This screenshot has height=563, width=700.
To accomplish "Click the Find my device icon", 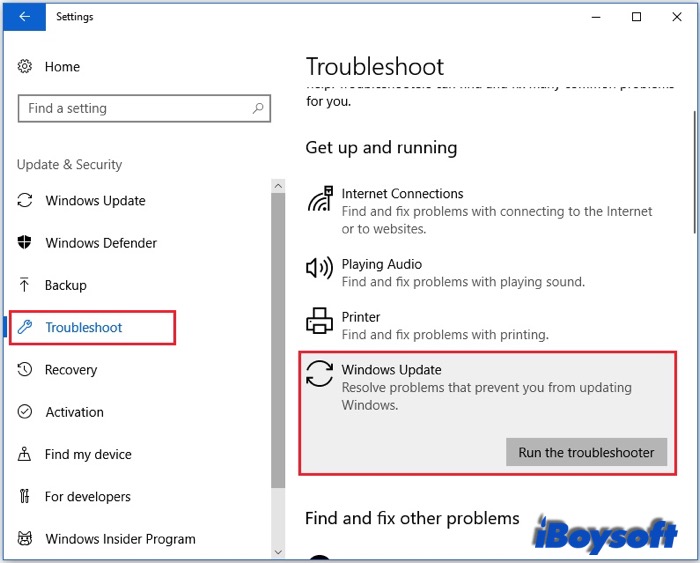I will coord(26,454).
